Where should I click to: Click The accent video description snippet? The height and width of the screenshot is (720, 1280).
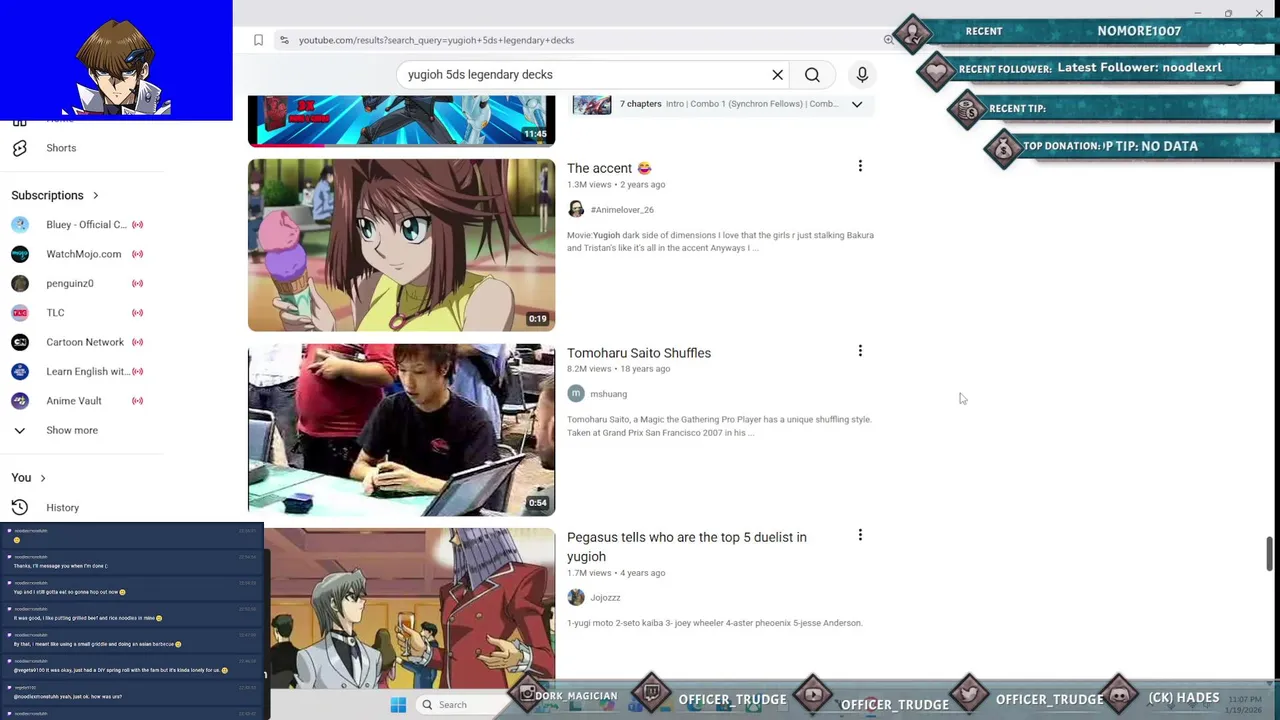720,241
